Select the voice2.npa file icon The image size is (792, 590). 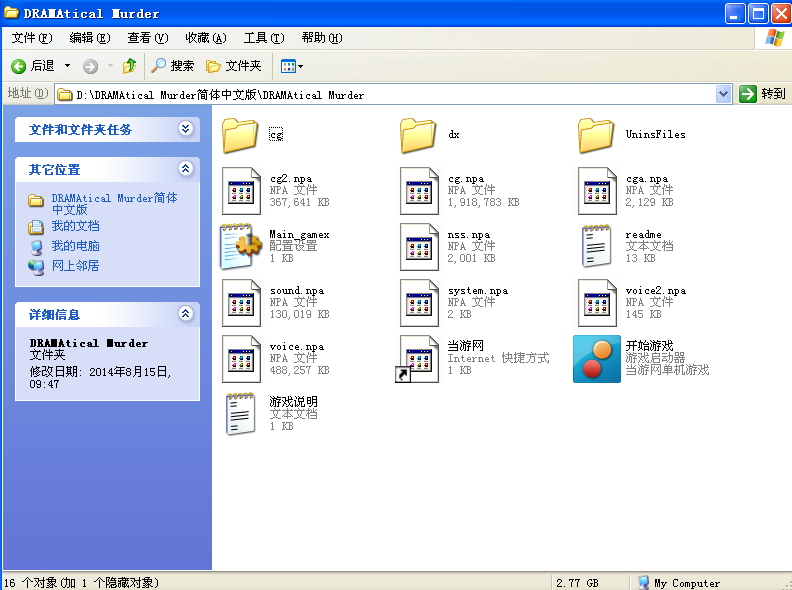tap(598, 303)
